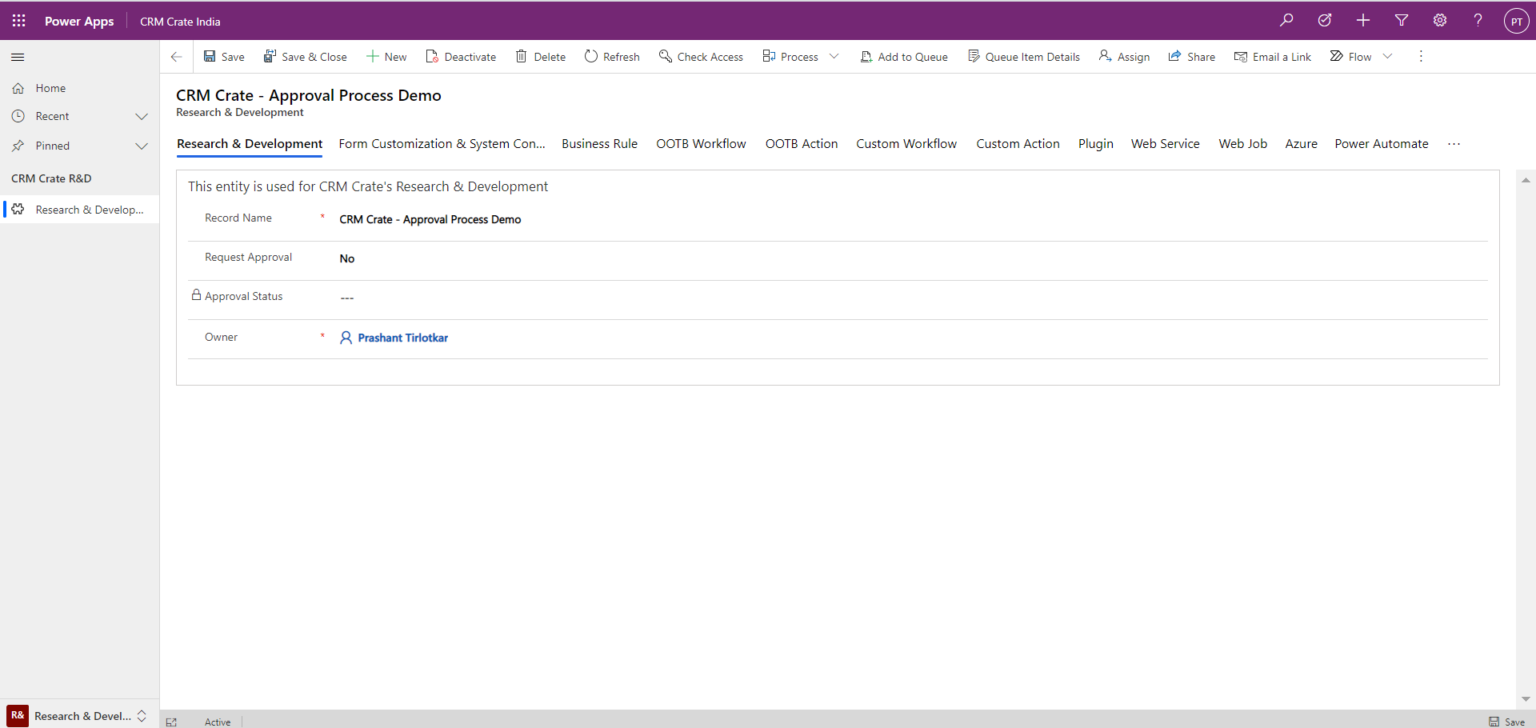1536x728 pixels.
Task: Click the Request Approval field value No
Action: coord(347,258)
